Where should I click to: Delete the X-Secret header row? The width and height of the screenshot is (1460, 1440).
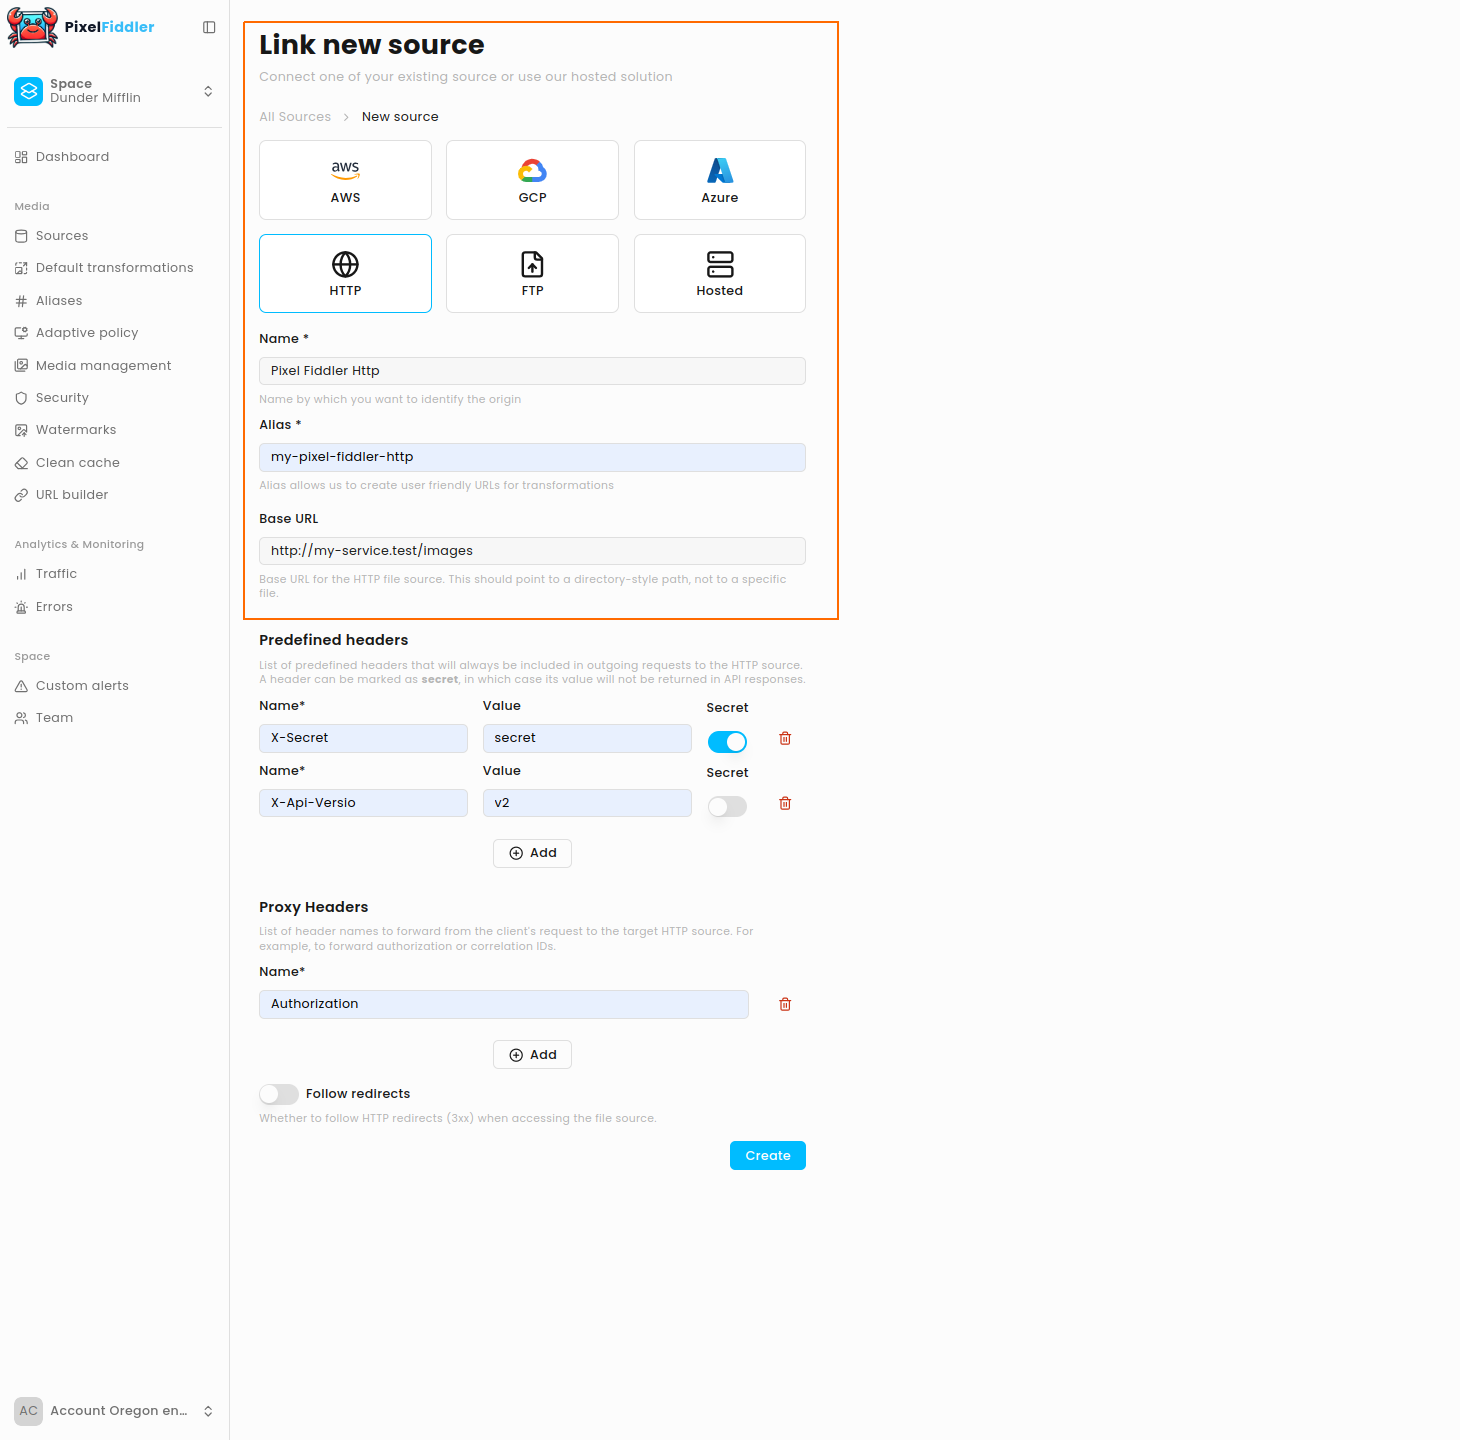pos(785,738)
